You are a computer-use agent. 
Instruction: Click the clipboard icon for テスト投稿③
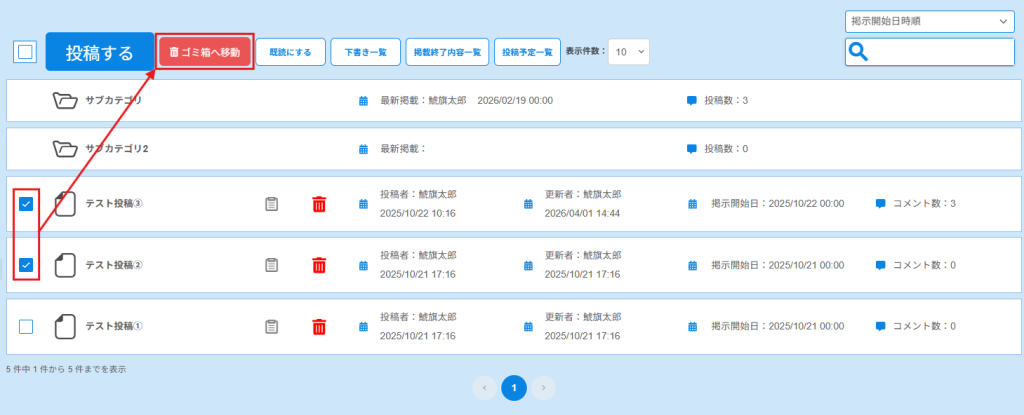pos(271,204)
